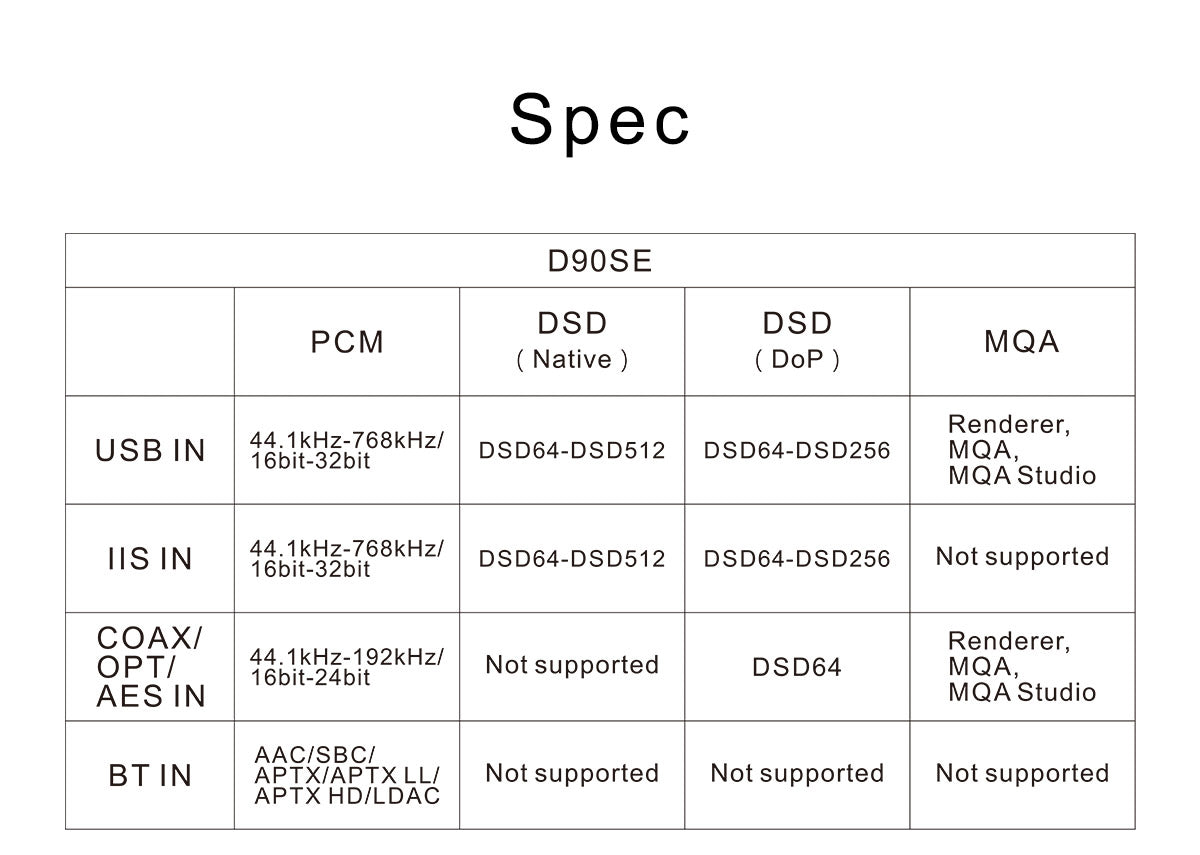Click the USB IN PCM value cell
This screenshot has height=855, width=1200.
coord(346,450)
